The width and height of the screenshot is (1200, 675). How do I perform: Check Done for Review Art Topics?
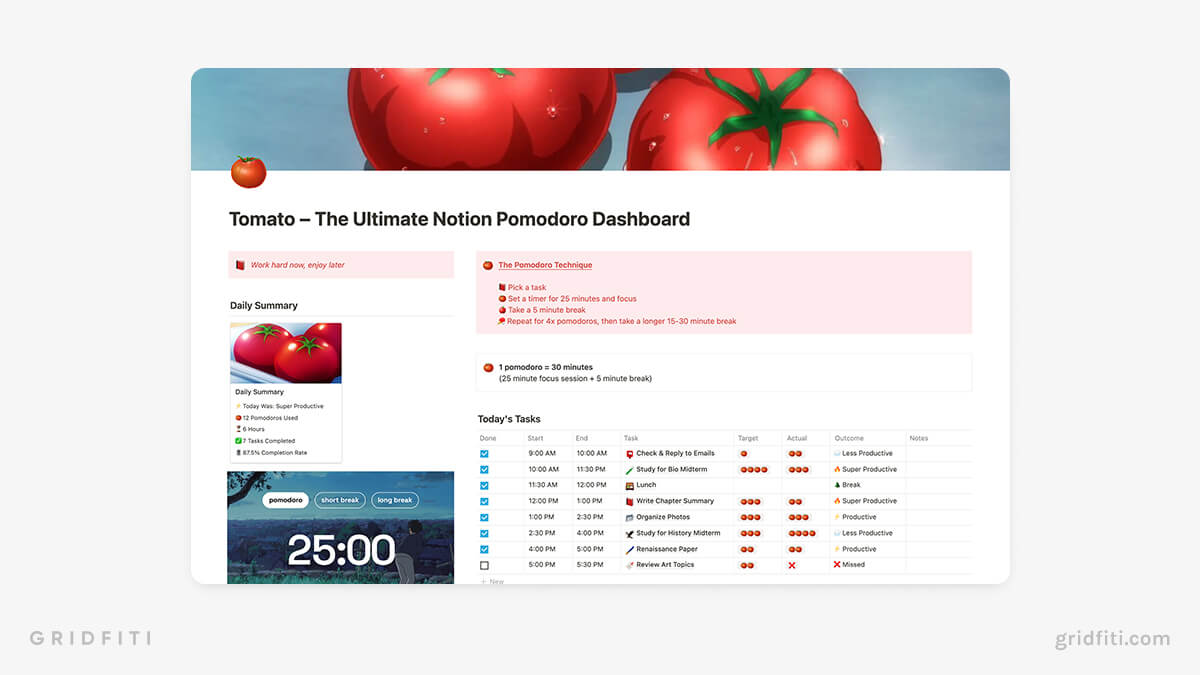tap(484, 565)
